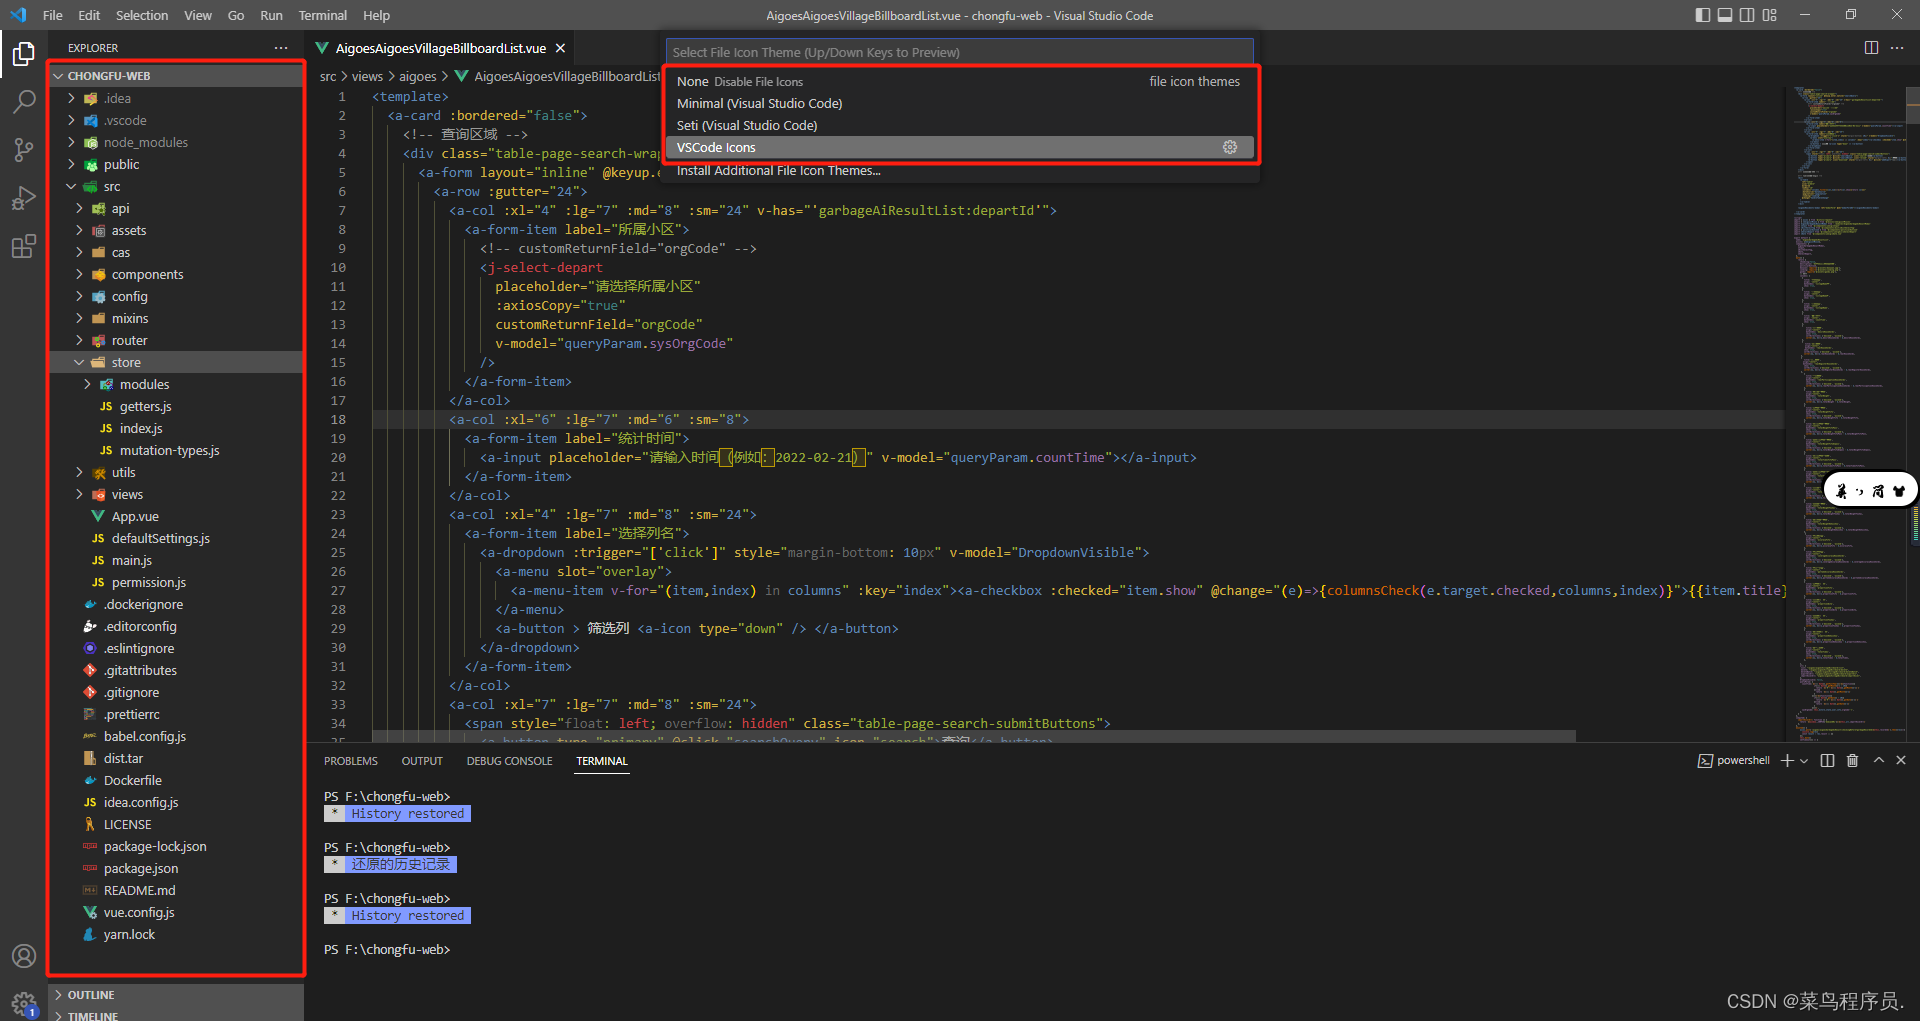Split the editor to the right
Image resolution: width=1920 pixels, height=1021 pixels.
pyautogui.click(x=1871, y=48)
